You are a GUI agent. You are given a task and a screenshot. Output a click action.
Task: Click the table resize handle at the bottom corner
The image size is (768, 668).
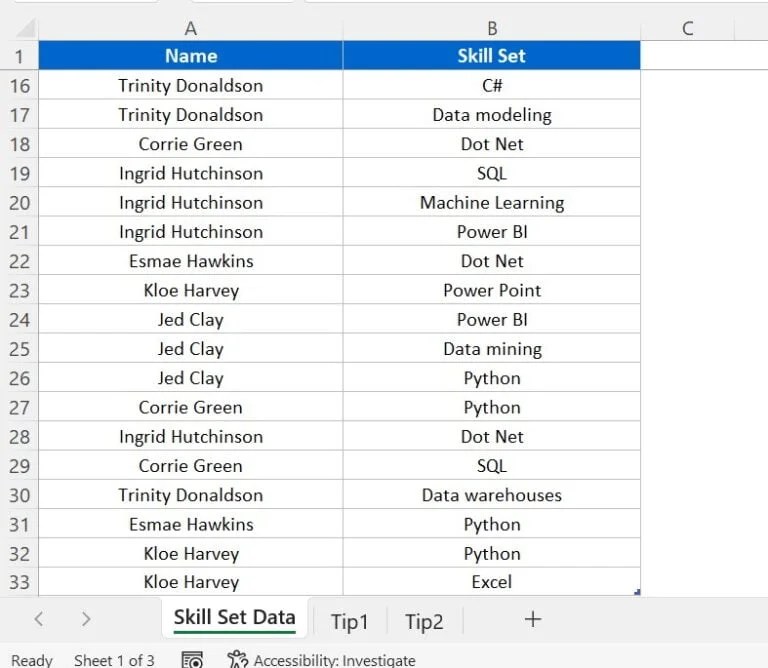[637, 592]
